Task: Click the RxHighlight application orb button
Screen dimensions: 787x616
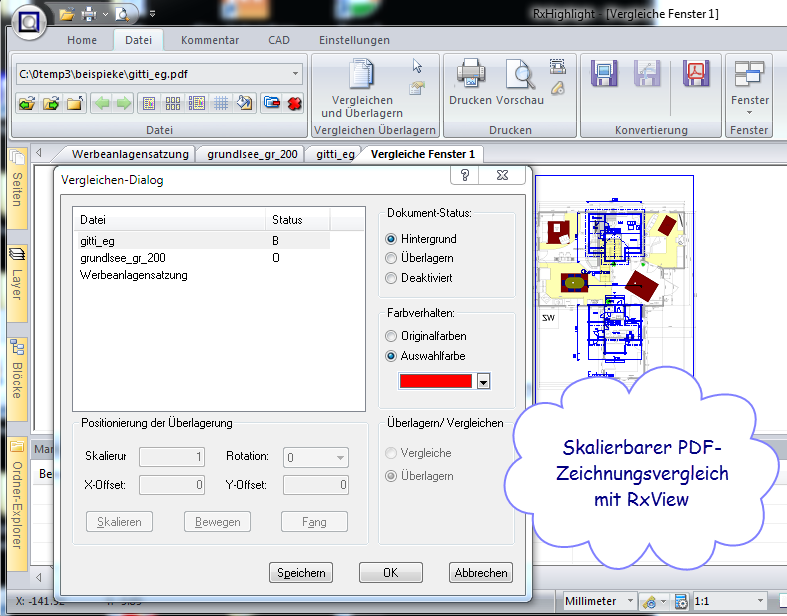Action: (x=29, y=22)
